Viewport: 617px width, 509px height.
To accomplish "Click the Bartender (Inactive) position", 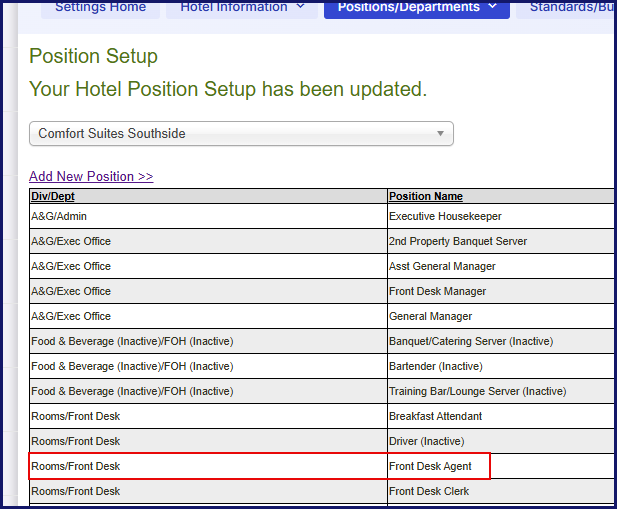I will click(x=435, y=366).
